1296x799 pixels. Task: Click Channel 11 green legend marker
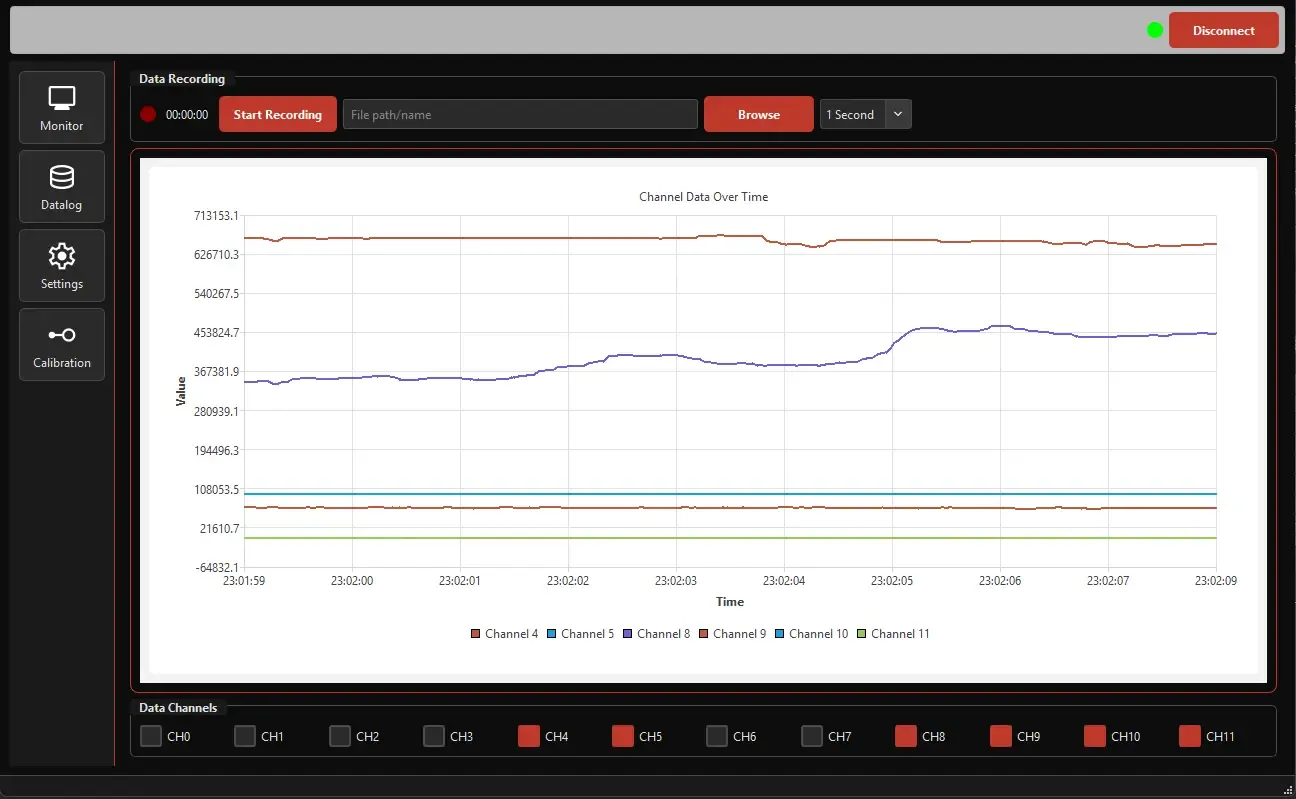point(862,634)
